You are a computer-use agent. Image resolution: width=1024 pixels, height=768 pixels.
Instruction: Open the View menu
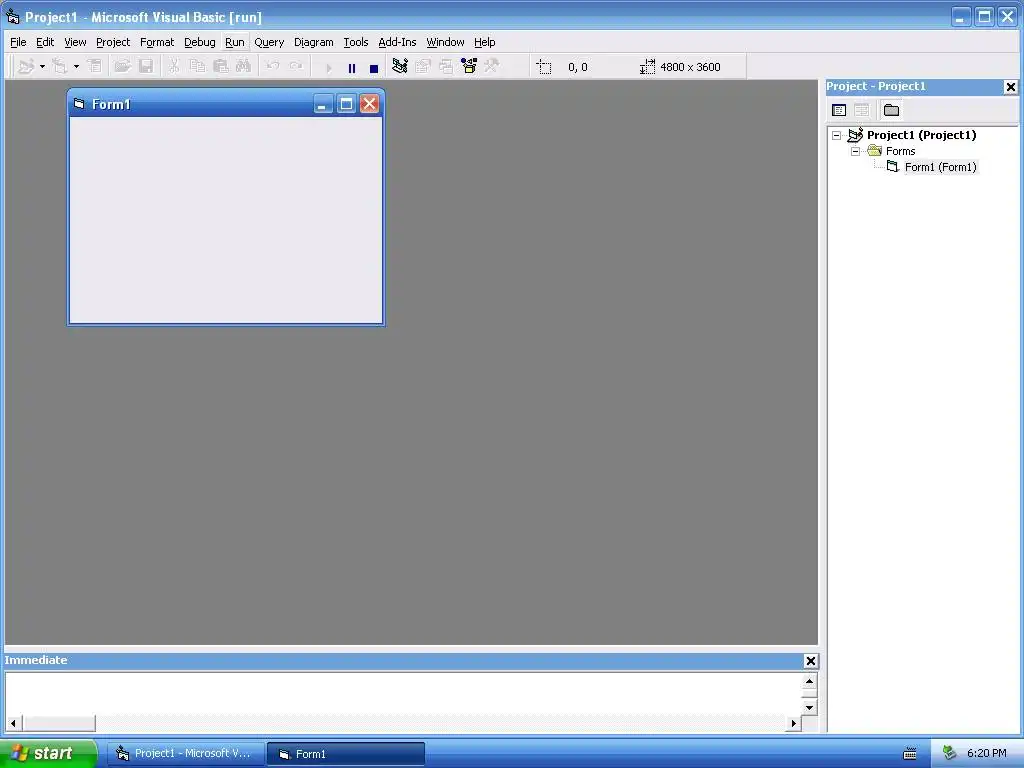[75, 42]
